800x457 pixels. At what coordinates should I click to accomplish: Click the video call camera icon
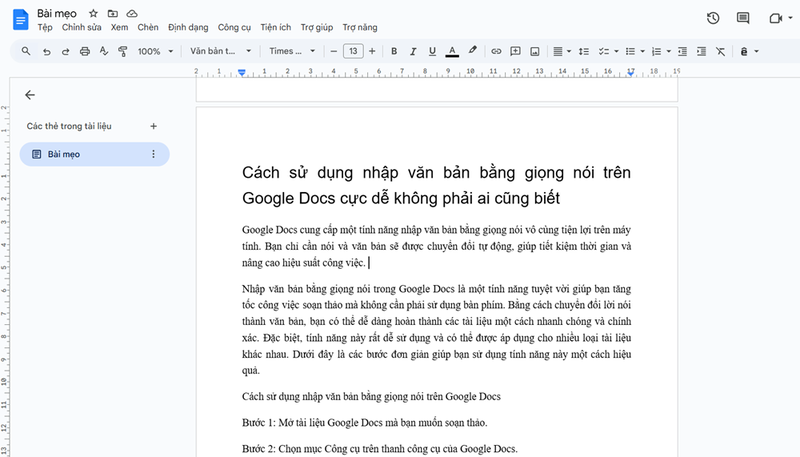(776, 18)
